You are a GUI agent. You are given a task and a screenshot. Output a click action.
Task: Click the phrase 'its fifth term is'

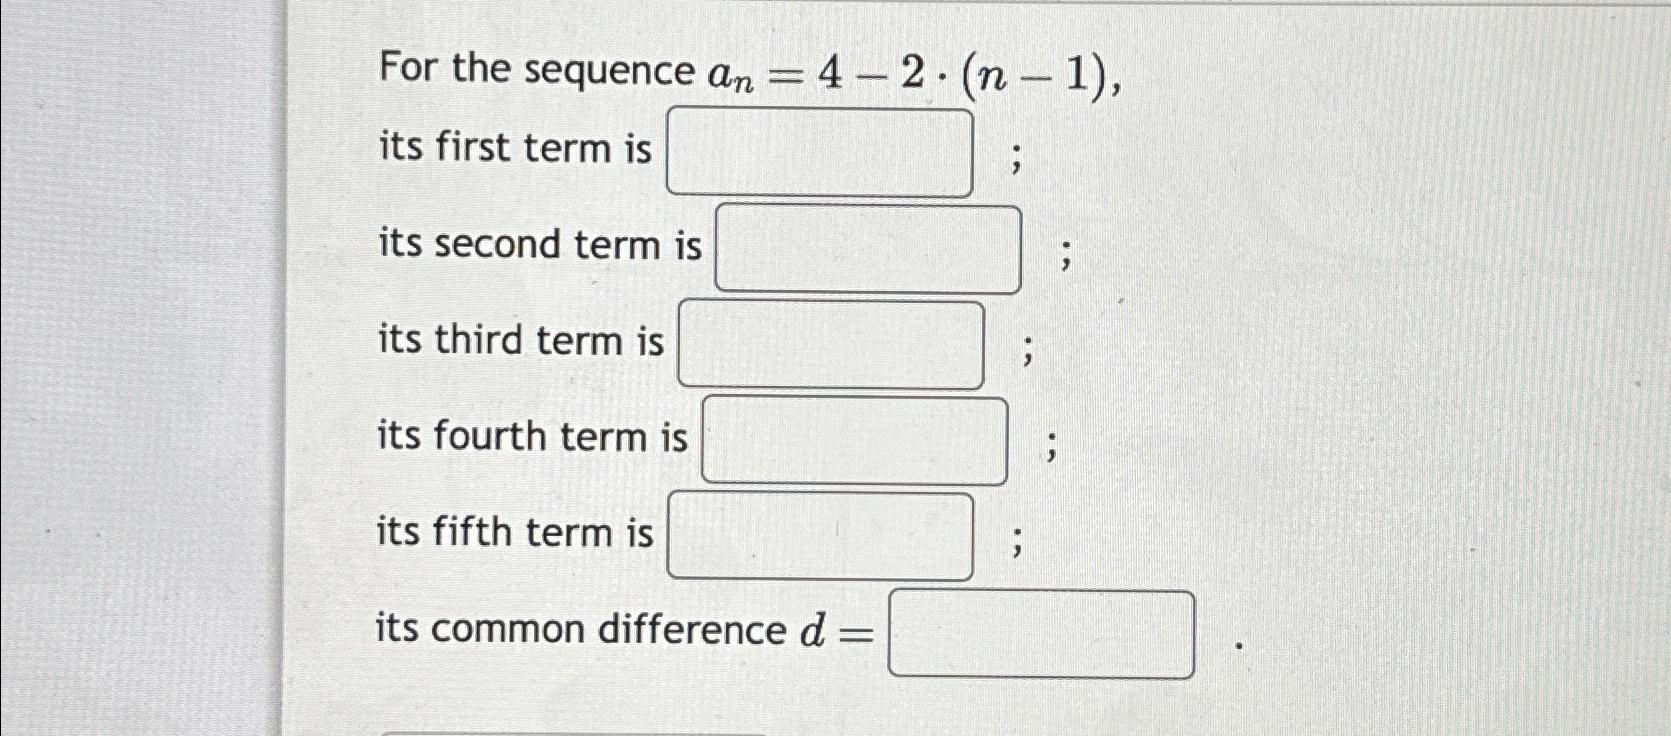[x=513, y=531]
